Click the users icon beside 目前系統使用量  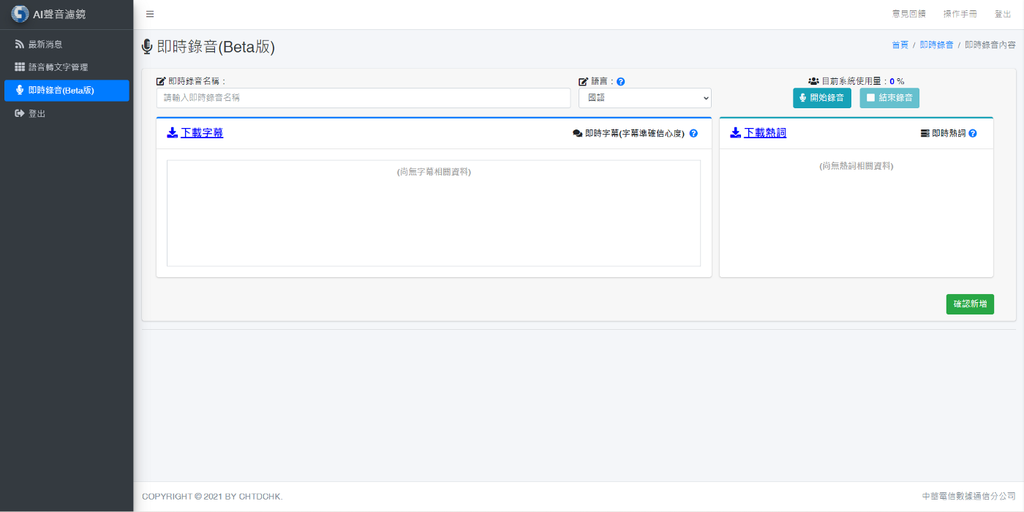click(x=814, y=82)
